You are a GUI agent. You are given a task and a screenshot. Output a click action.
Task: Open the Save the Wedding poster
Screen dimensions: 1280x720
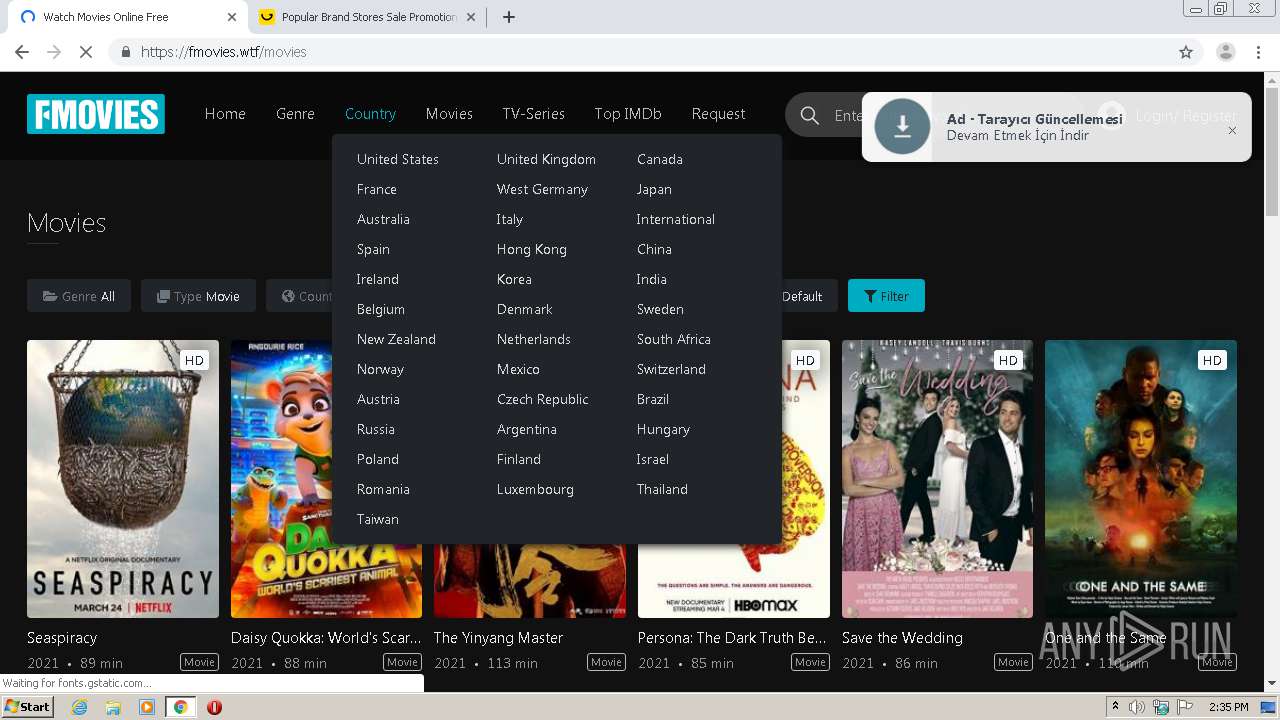point(937,479)
